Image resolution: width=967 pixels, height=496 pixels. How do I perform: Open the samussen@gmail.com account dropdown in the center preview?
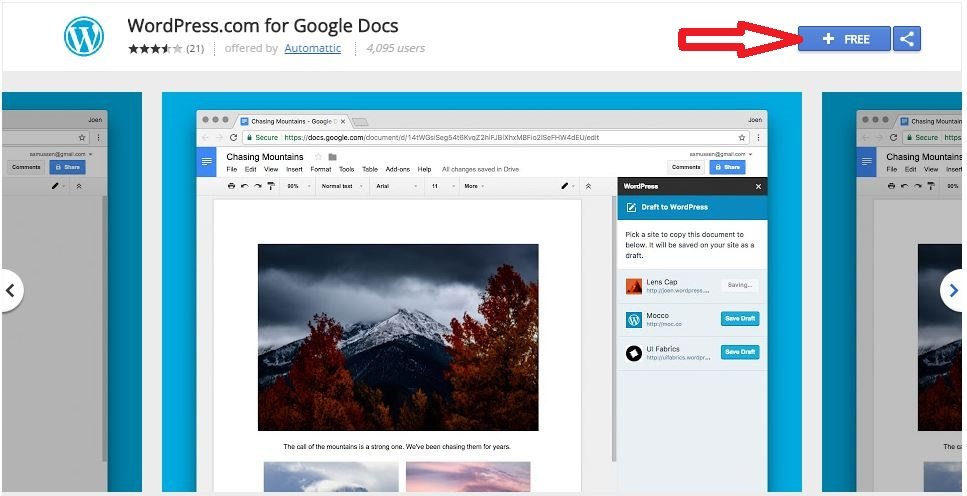719,154
